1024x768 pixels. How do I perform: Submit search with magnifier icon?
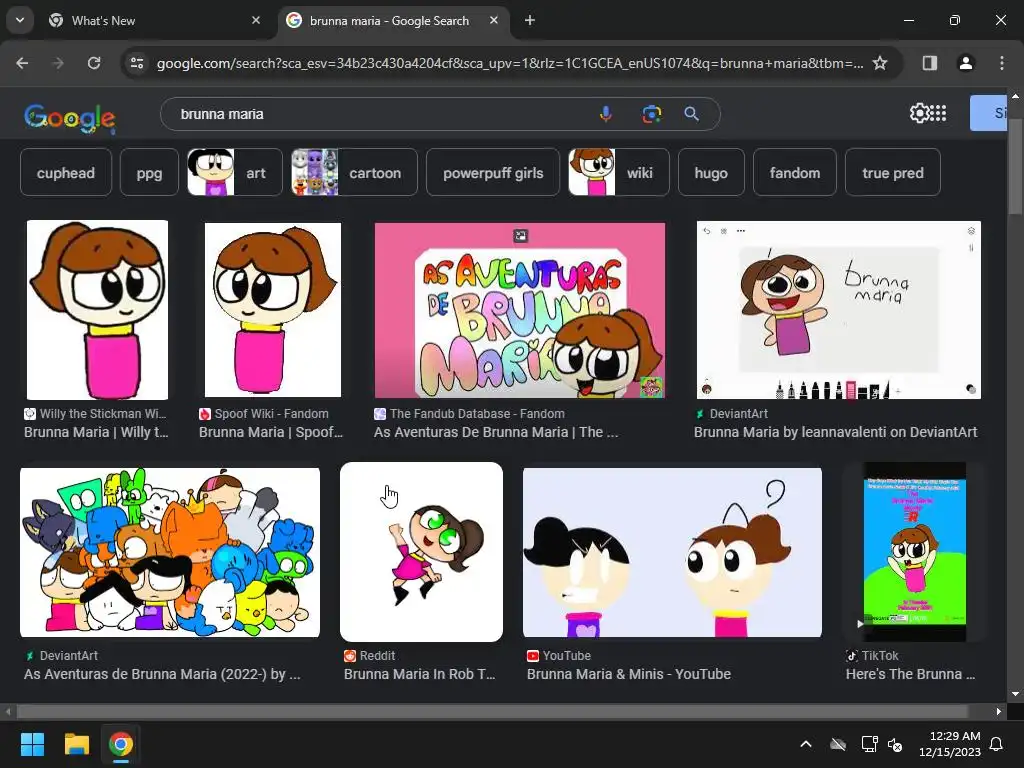click(692, 114)
